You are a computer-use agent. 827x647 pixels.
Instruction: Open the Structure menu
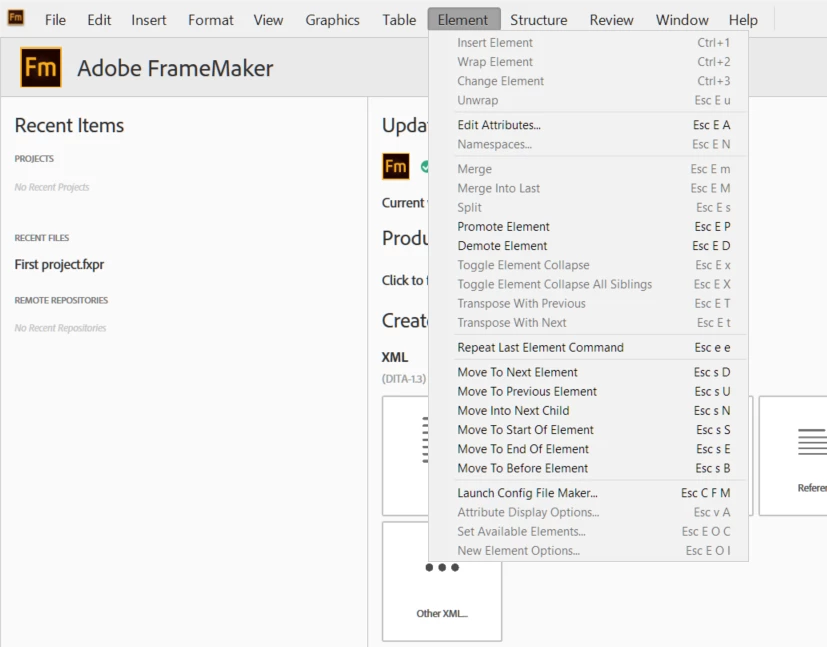(538, 20)
